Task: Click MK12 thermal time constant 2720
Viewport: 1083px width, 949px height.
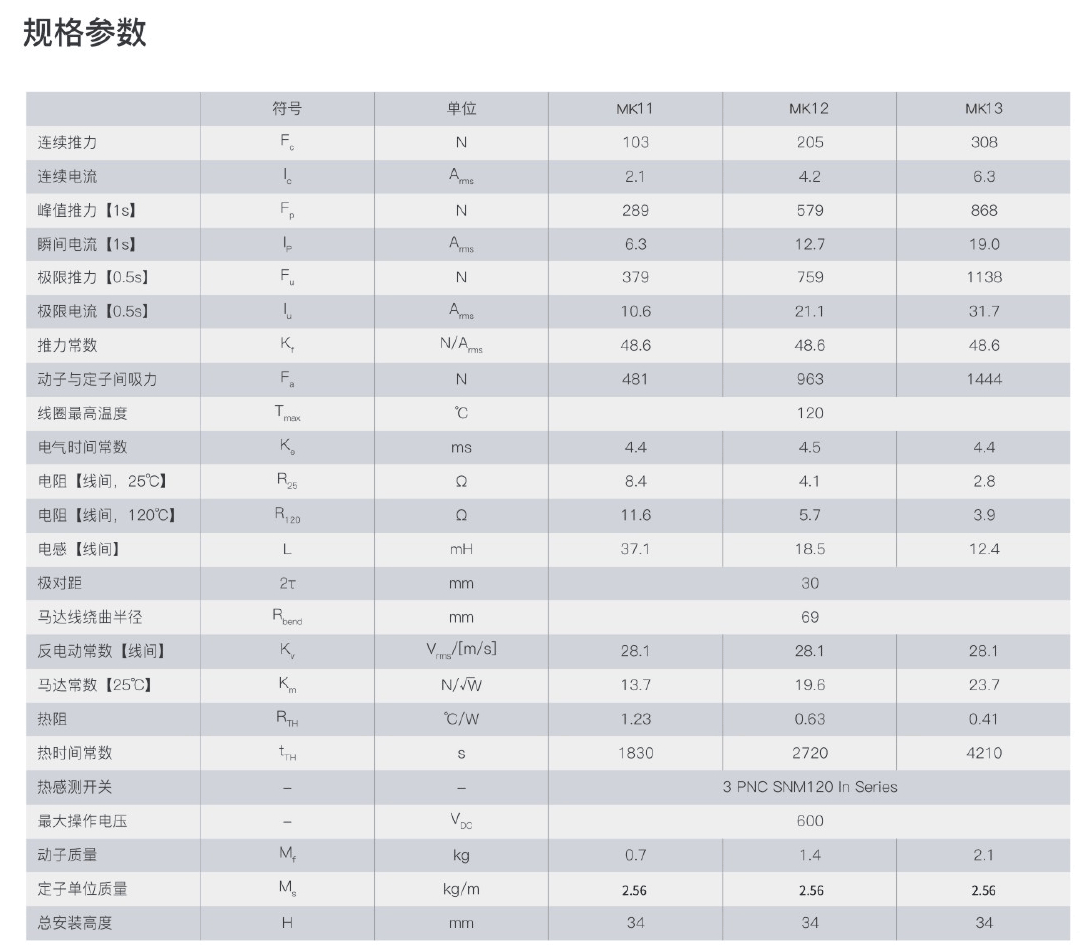Action: pyautogui.click(x=810, y=753)
